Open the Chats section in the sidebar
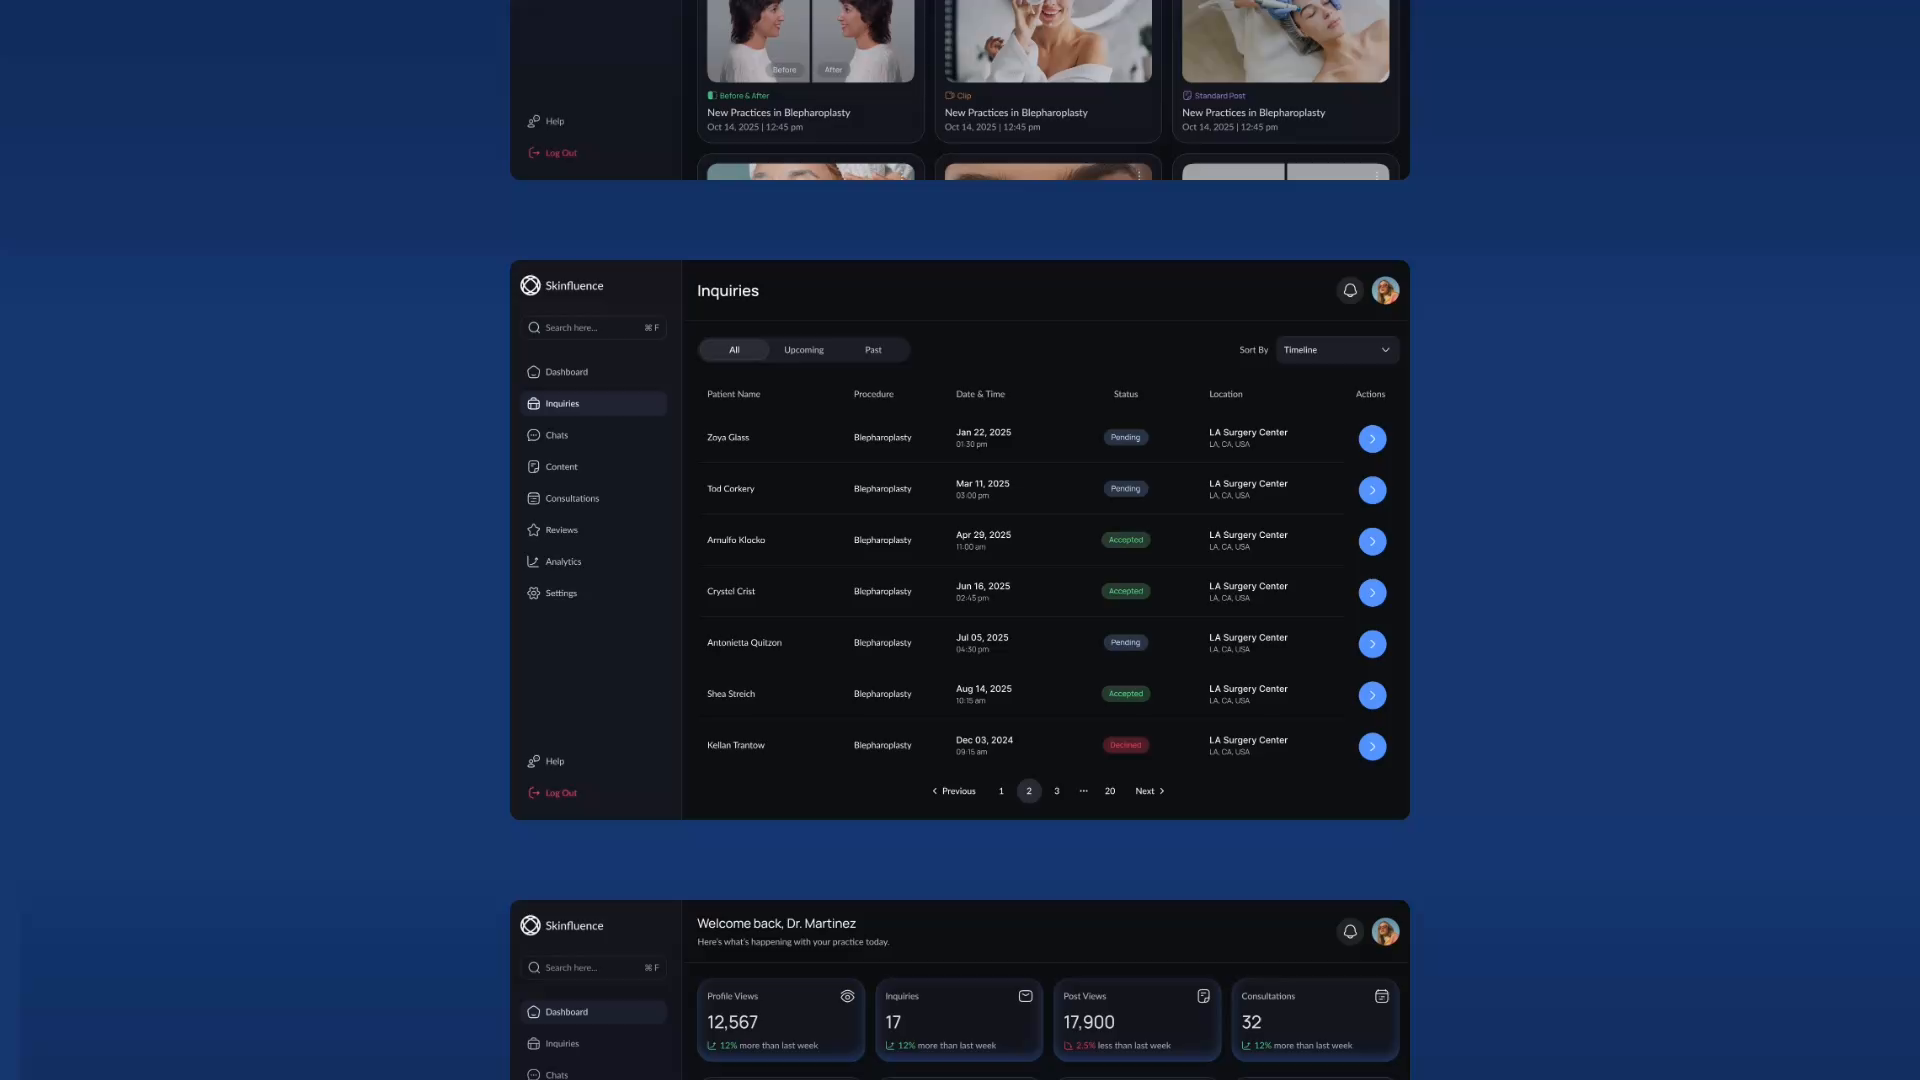 (556, 435)
